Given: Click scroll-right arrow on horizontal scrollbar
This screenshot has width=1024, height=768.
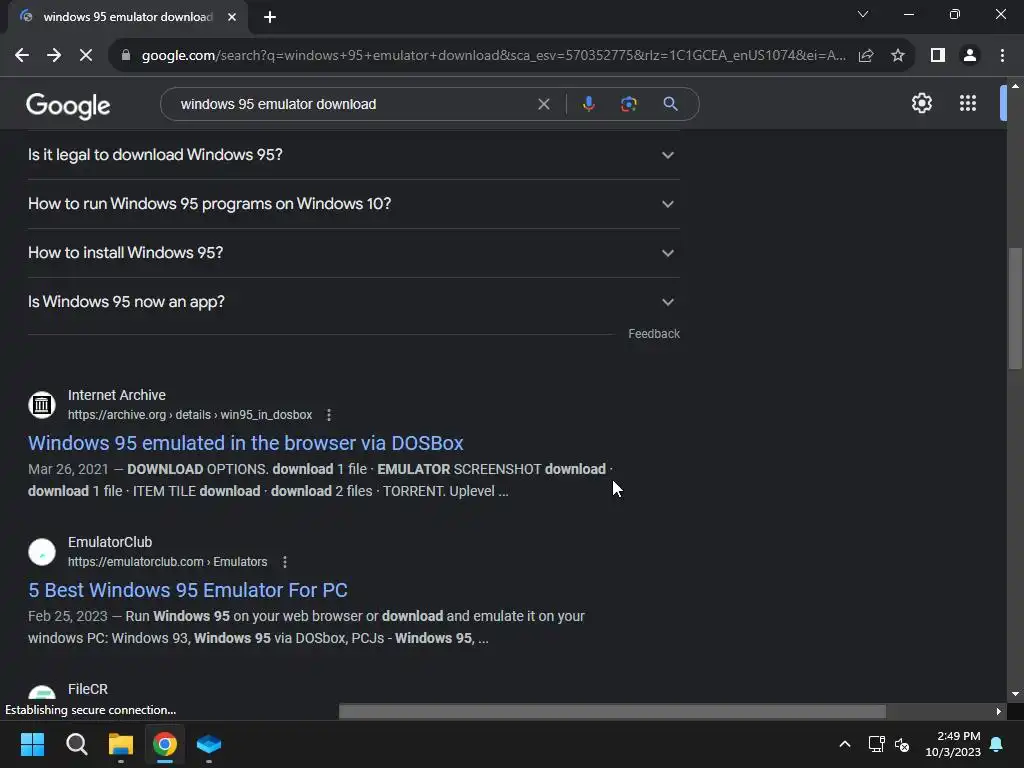Looking at the screenshot, I should (999, 711).
